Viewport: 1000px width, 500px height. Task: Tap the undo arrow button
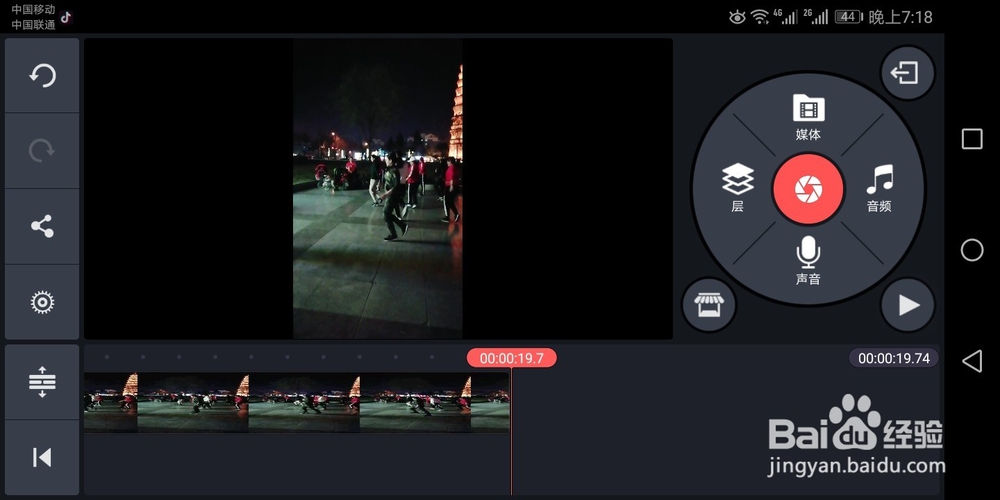pos(42,75)
